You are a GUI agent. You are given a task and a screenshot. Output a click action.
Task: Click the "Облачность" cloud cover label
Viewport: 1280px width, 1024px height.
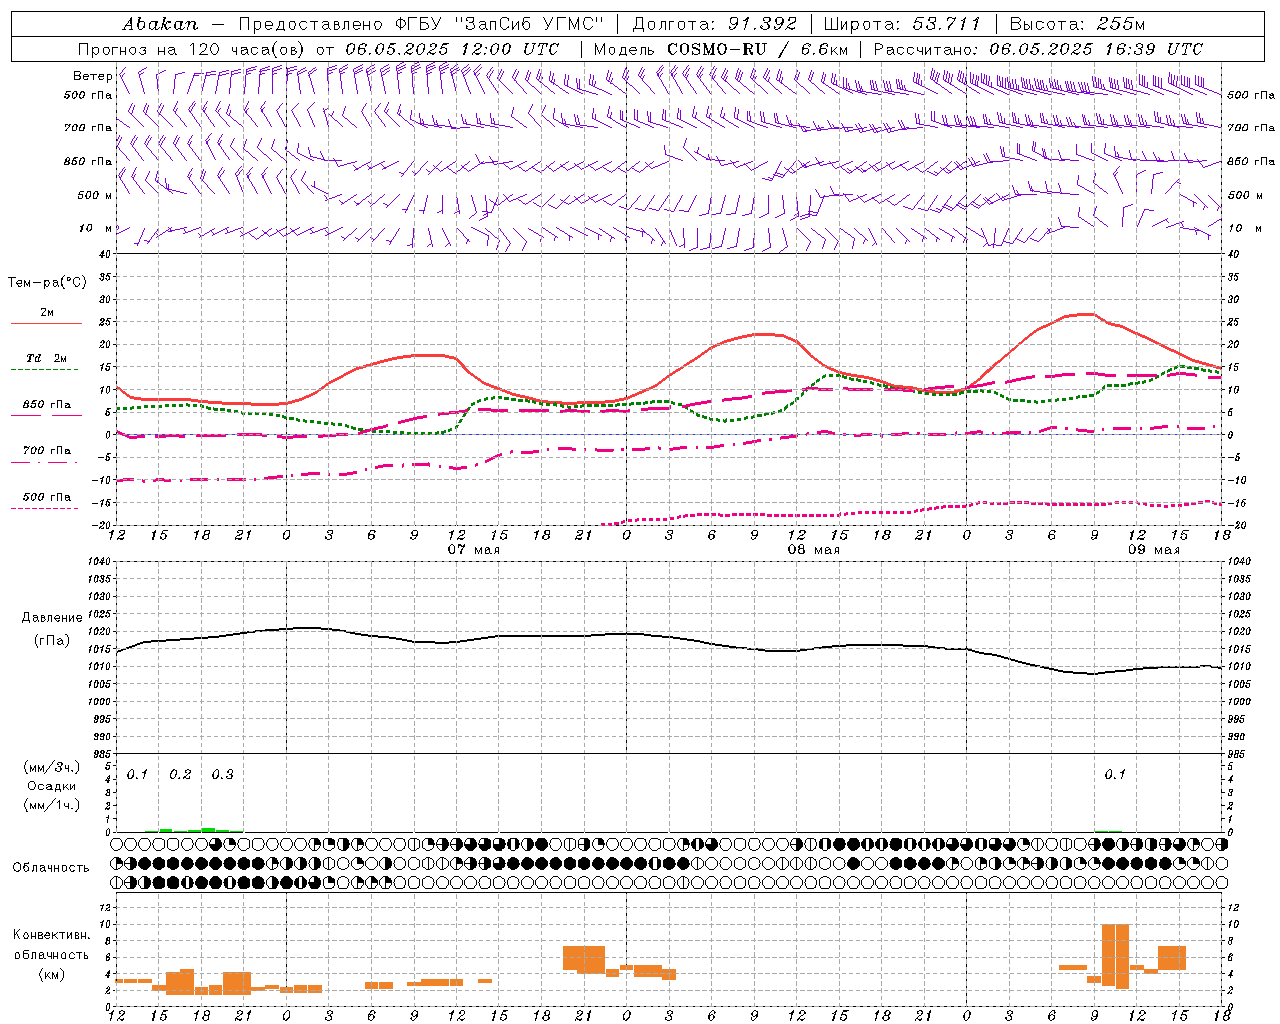click(51, 868)
